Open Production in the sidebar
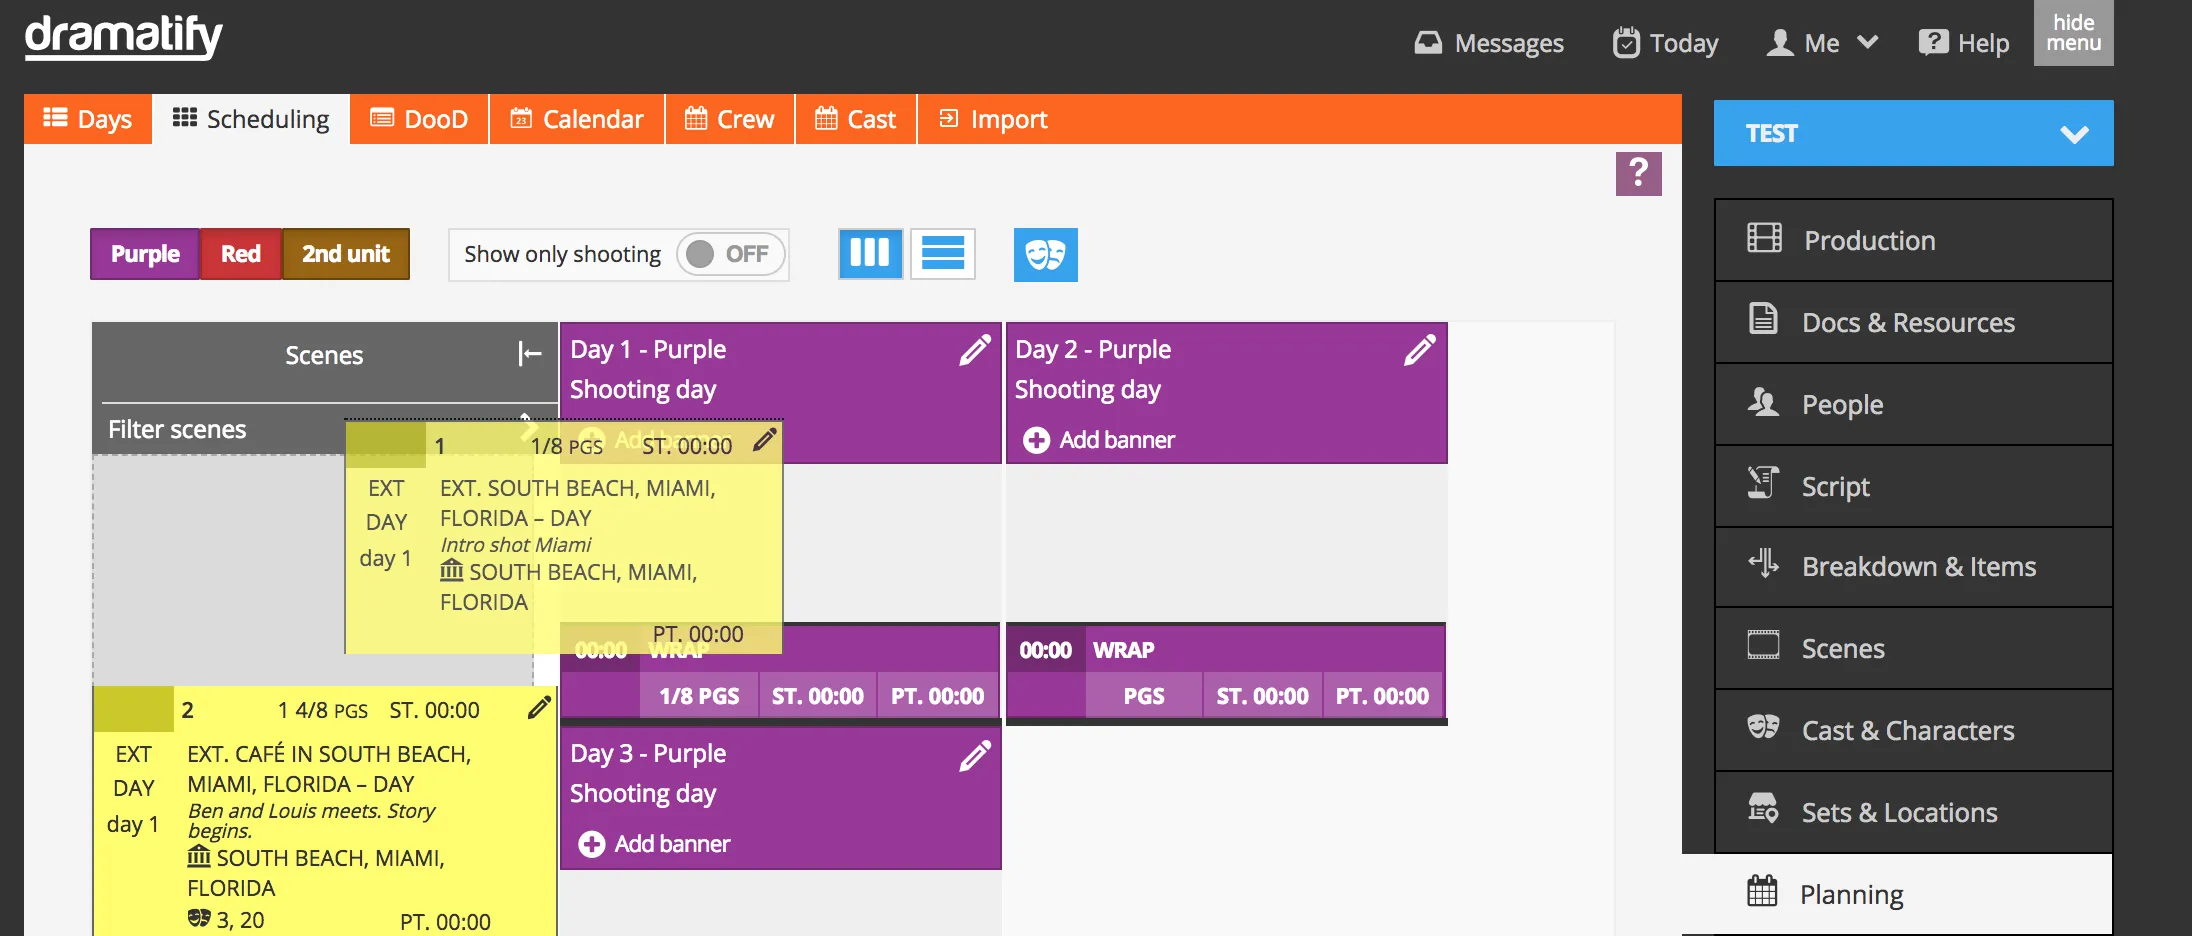2192x936 pixels. pos(1913,240)
